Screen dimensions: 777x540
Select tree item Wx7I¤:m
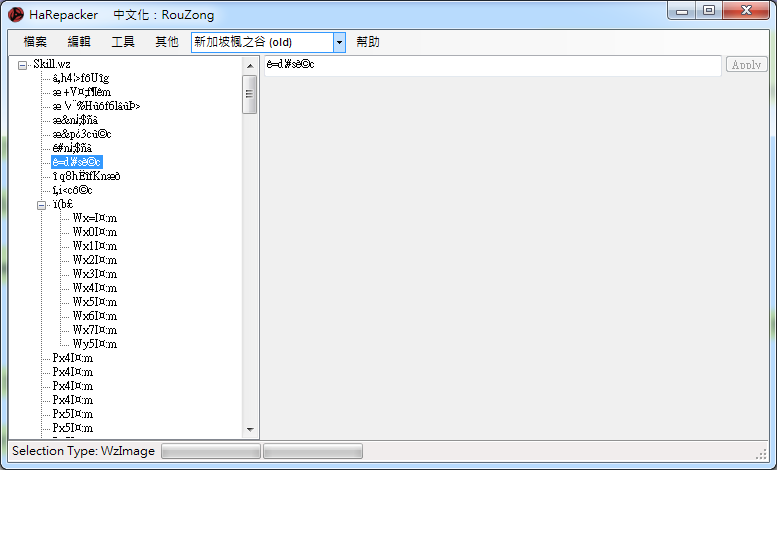pyautogui.click(x=95, y=330)
